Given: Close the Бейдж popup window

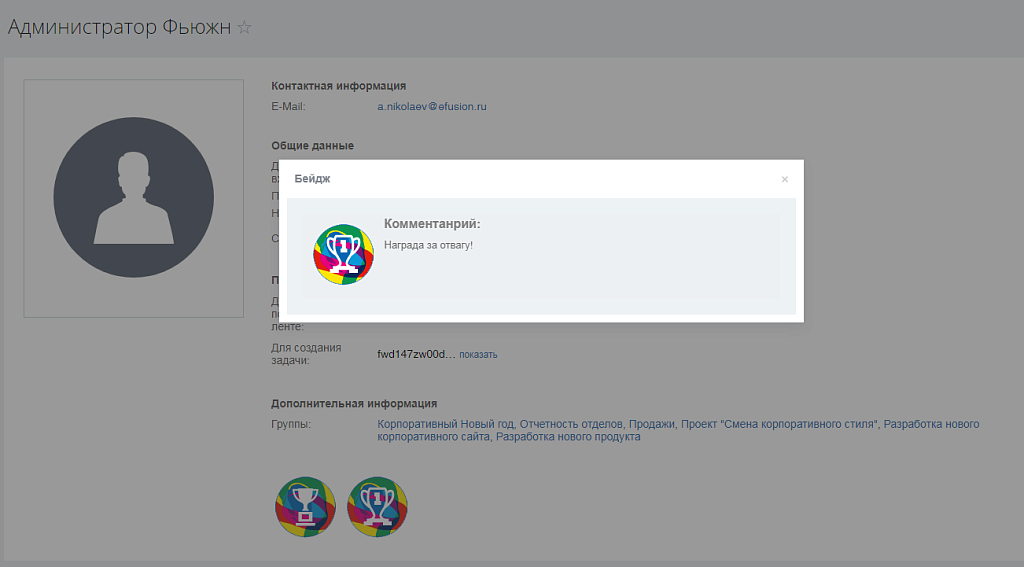Looking at the screenshot, I should (784, 180).
